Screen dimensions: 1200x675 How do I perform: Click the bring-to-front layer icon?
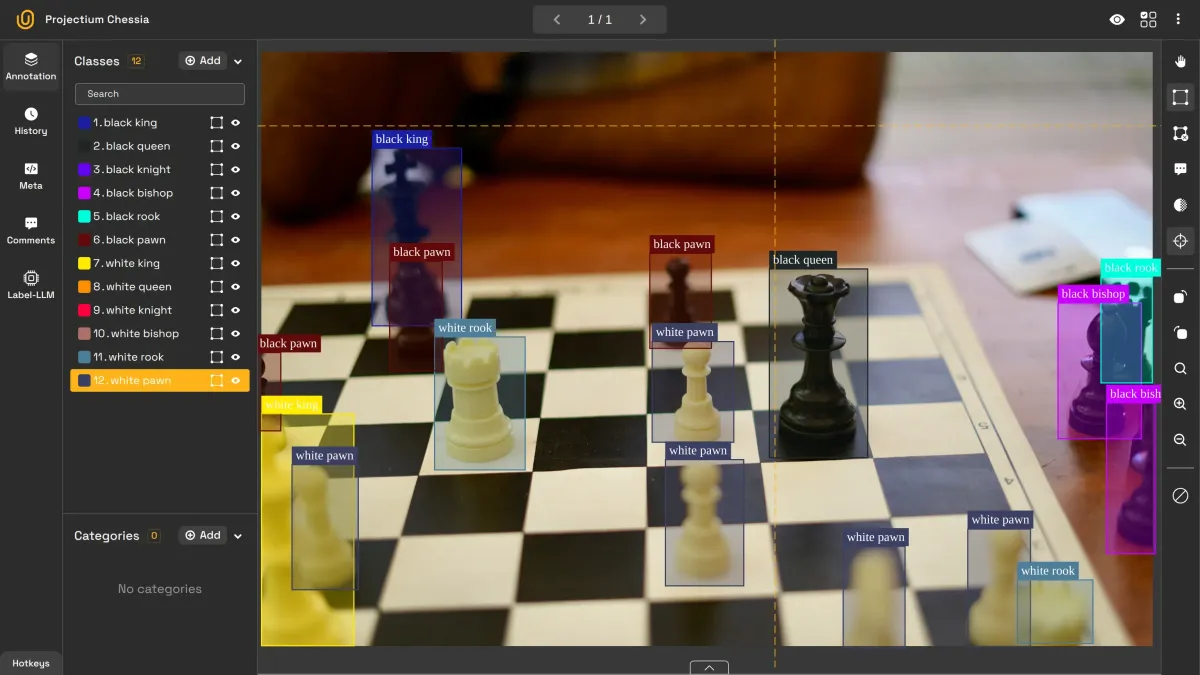[1180, 297]
